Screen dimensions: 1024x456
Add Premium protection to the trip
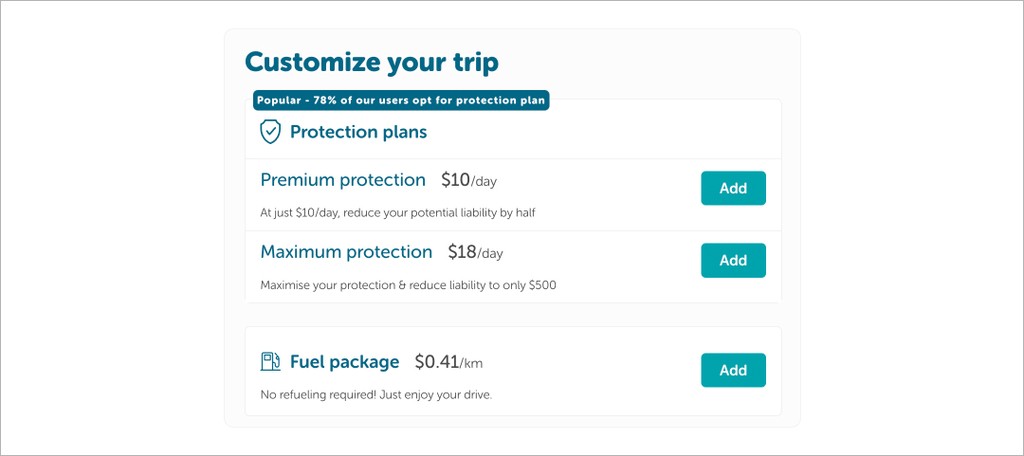click(x=733, y=188)
